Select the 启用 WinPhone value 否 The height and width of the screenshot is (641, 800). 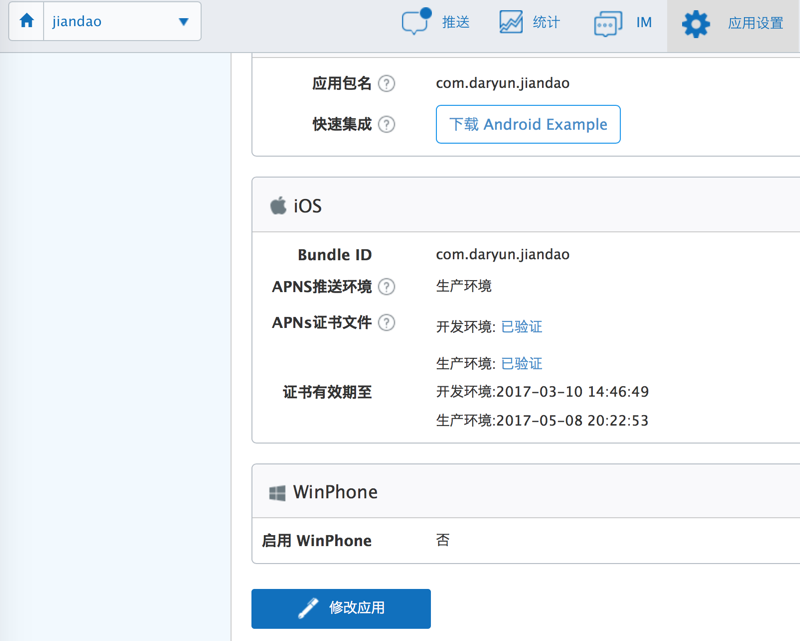[442, 540]
